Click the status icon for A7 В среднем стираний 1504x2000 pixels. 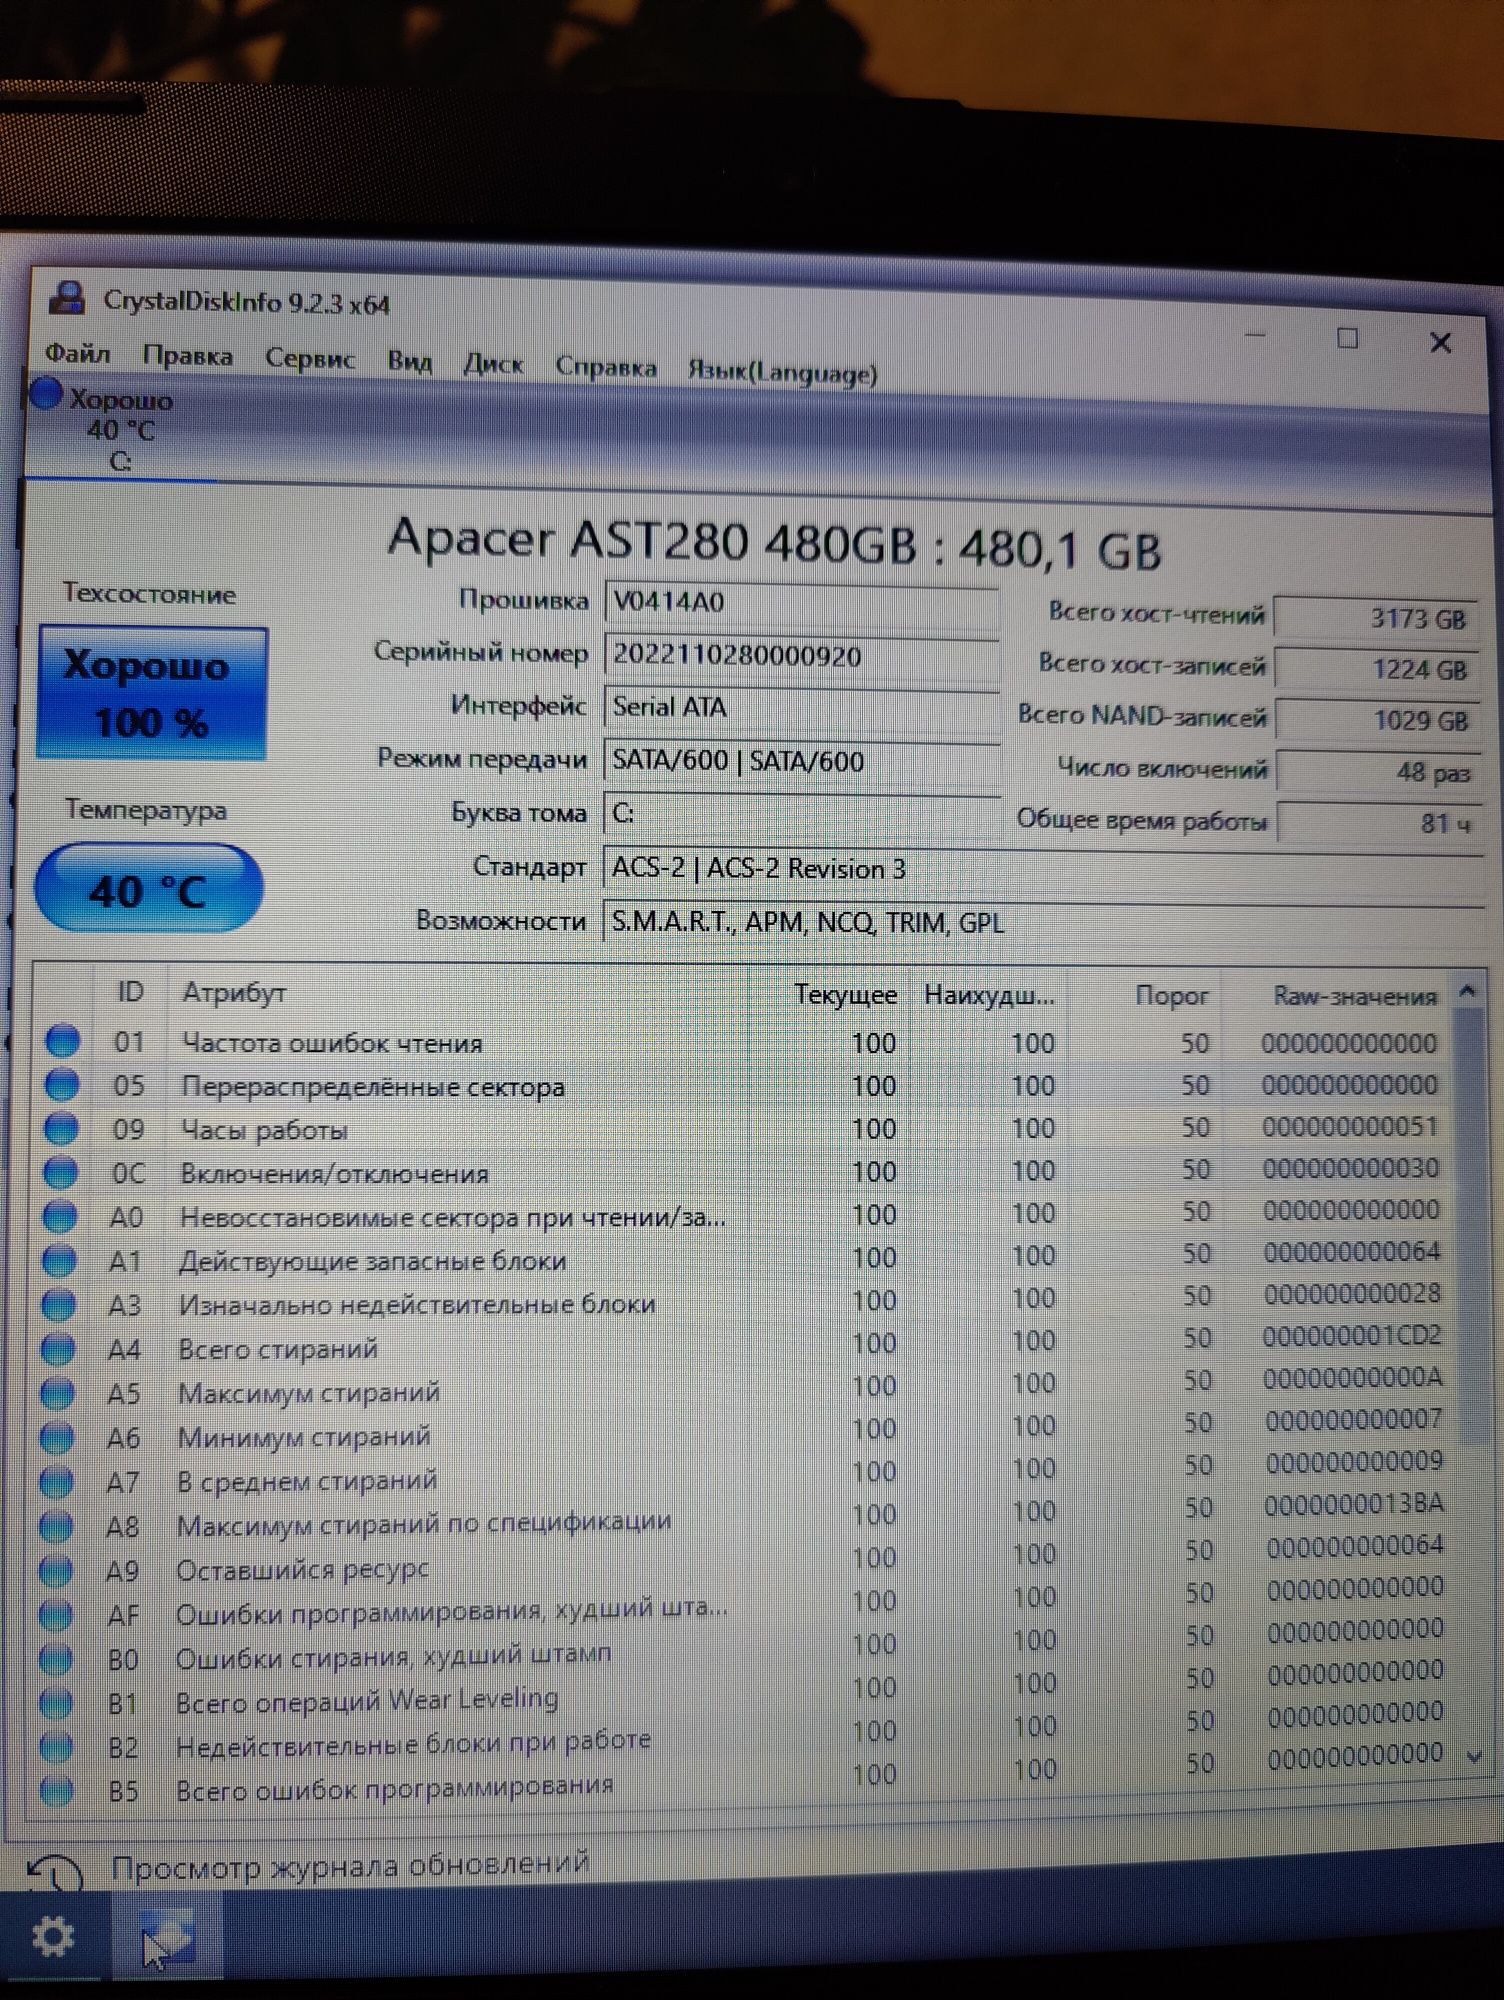coord(57,1480)
